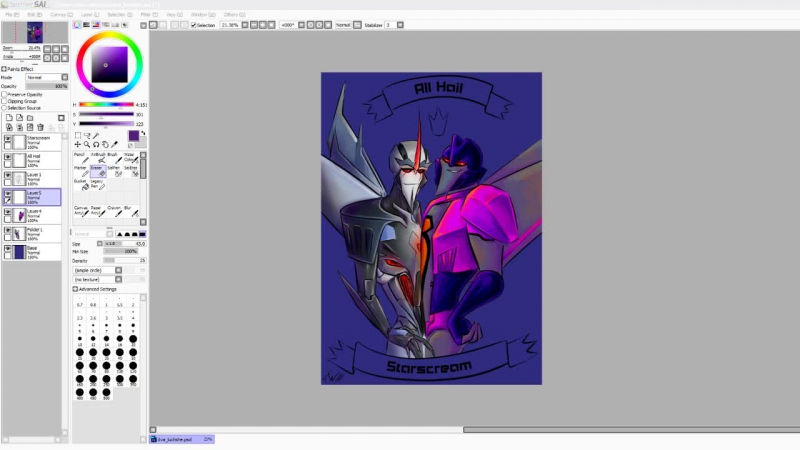800x450 pixels.
Task: Select the Pencil tool
Action: point(80,158)
